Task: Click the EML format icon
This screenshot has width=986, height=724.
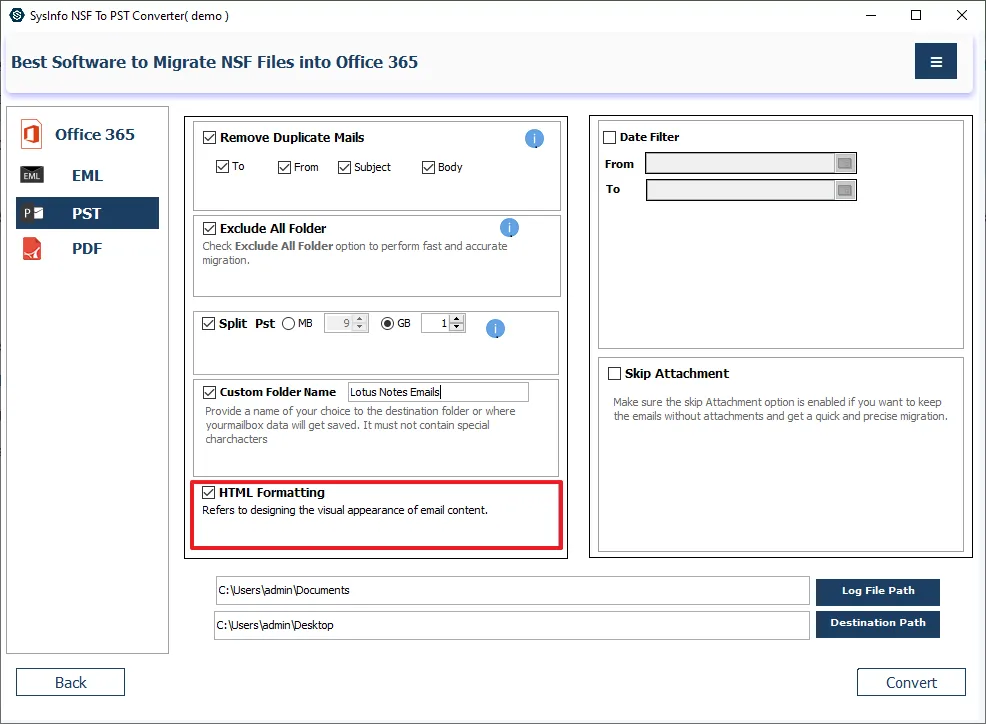Action: 32,176
